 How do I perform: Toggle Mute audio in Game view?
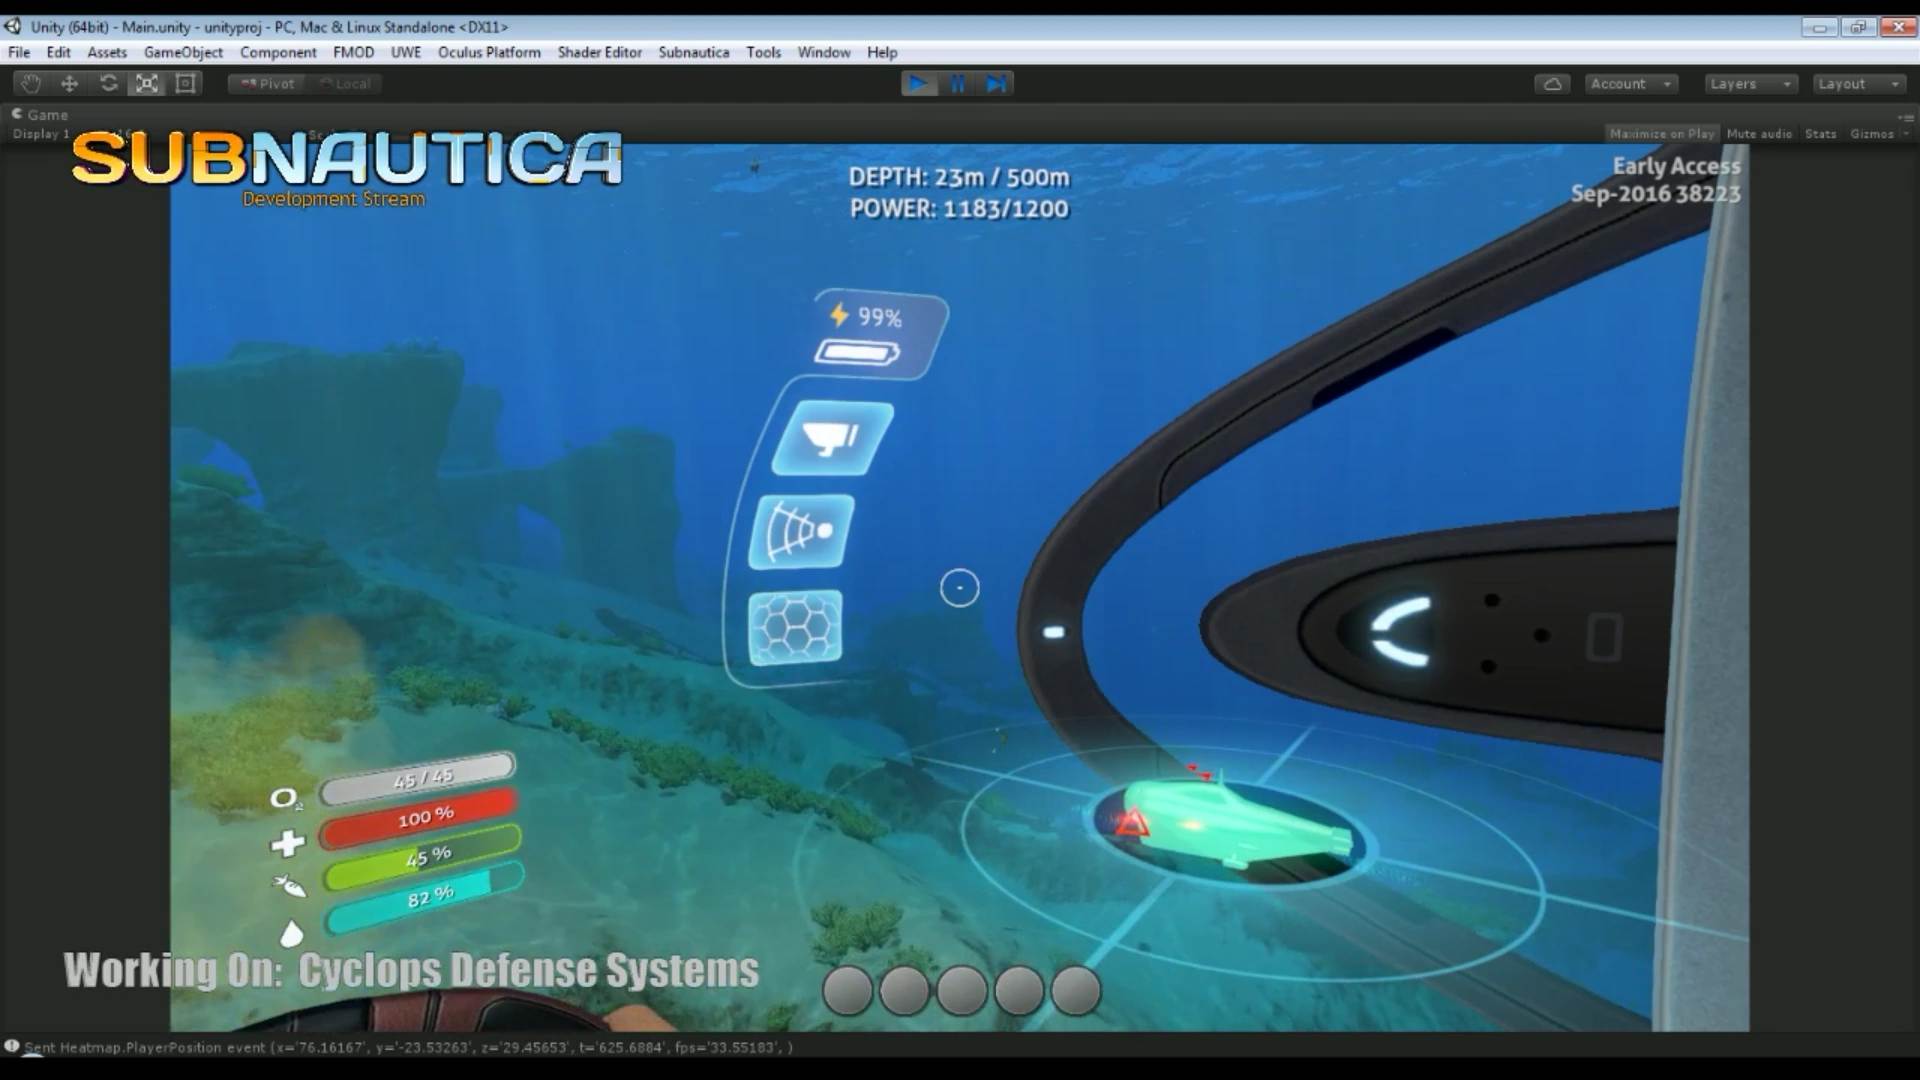click(1758, 134)
